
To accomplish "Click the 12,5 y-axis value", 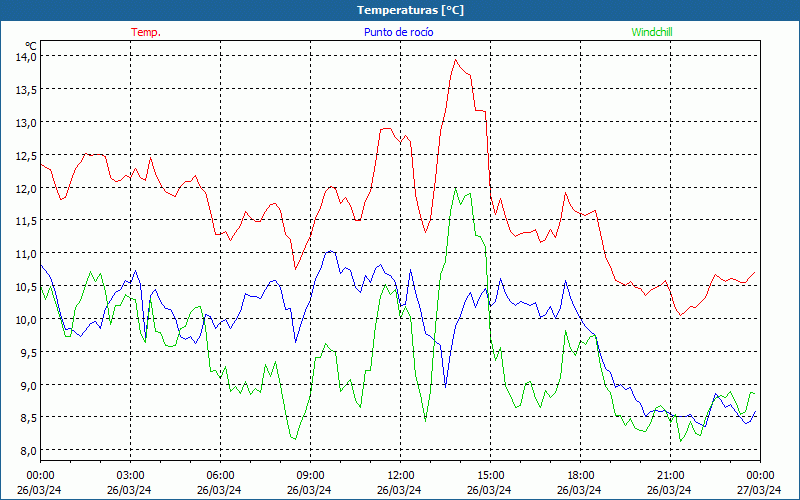I will (26, 155).
